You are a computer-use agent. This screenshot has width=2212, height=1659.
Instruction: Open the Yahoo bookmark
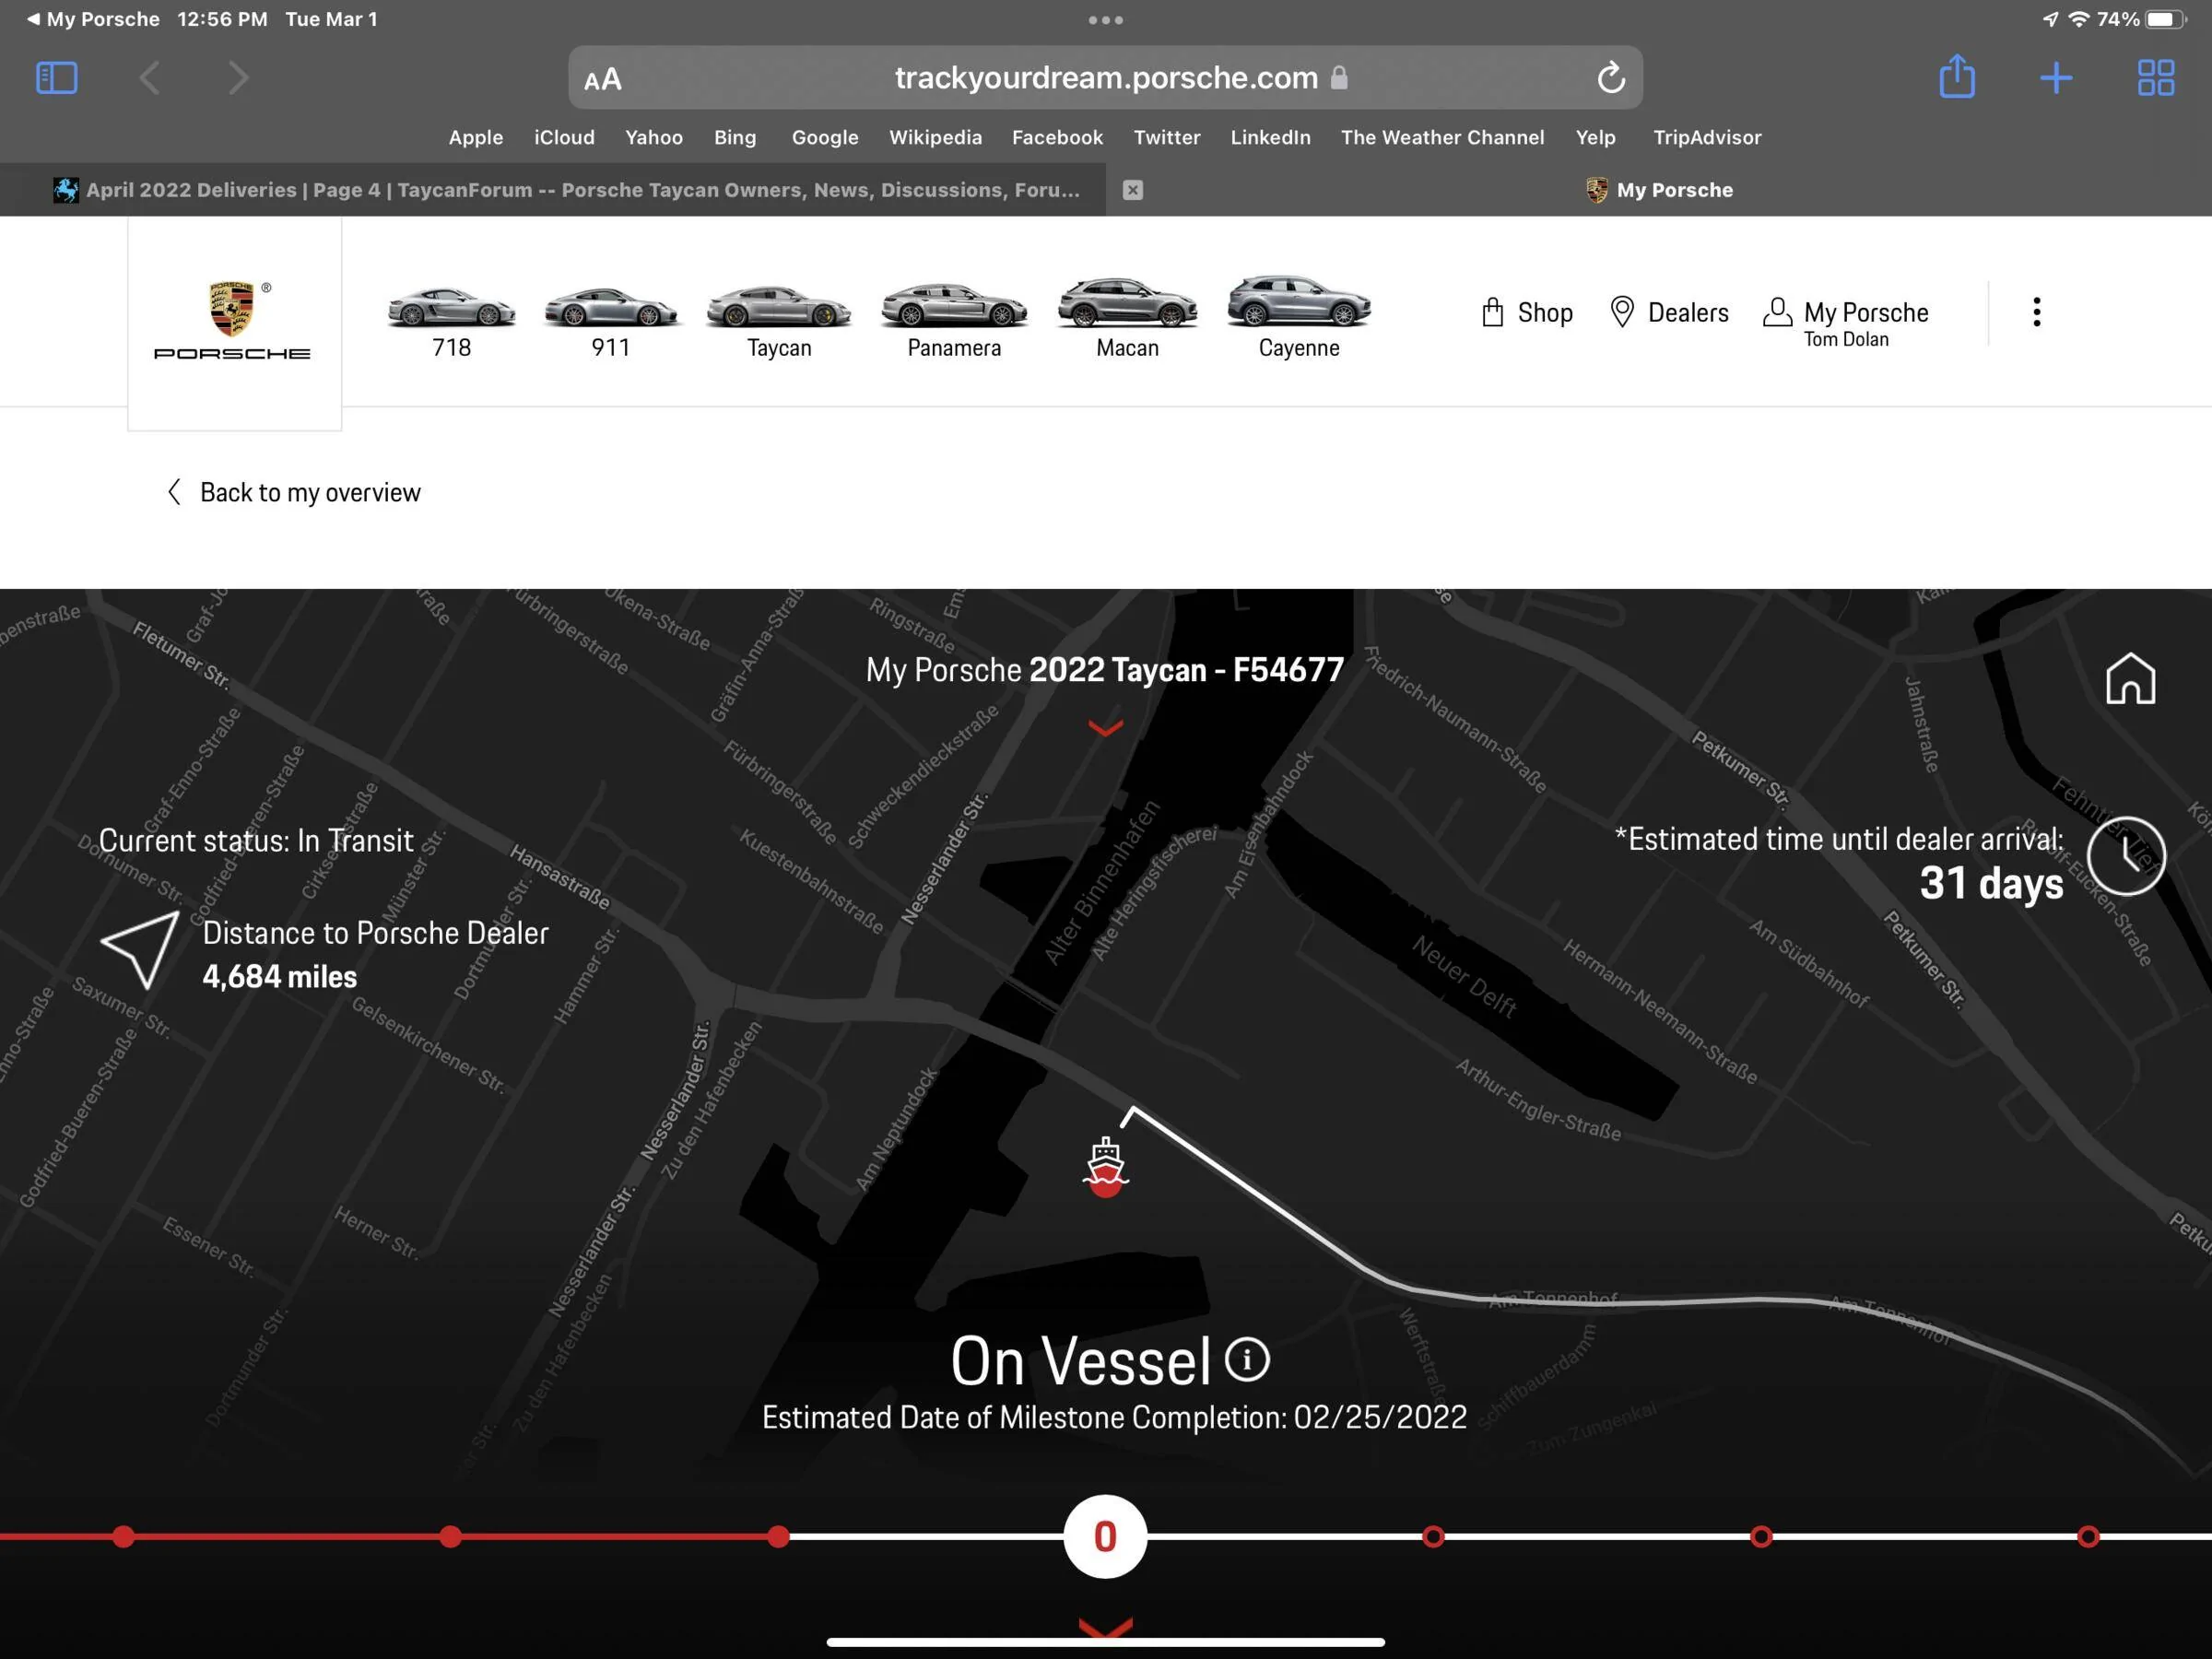click(654, 137)
